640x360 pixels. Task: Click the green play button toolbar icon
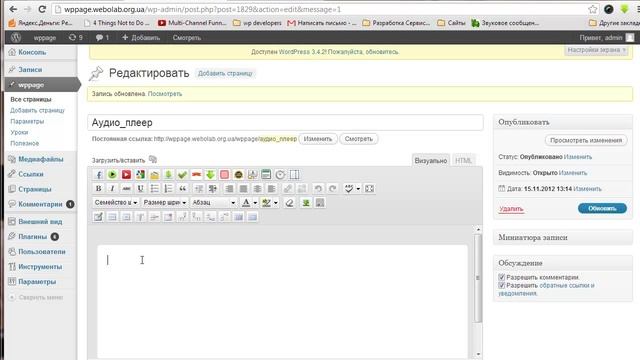[112, 175]
